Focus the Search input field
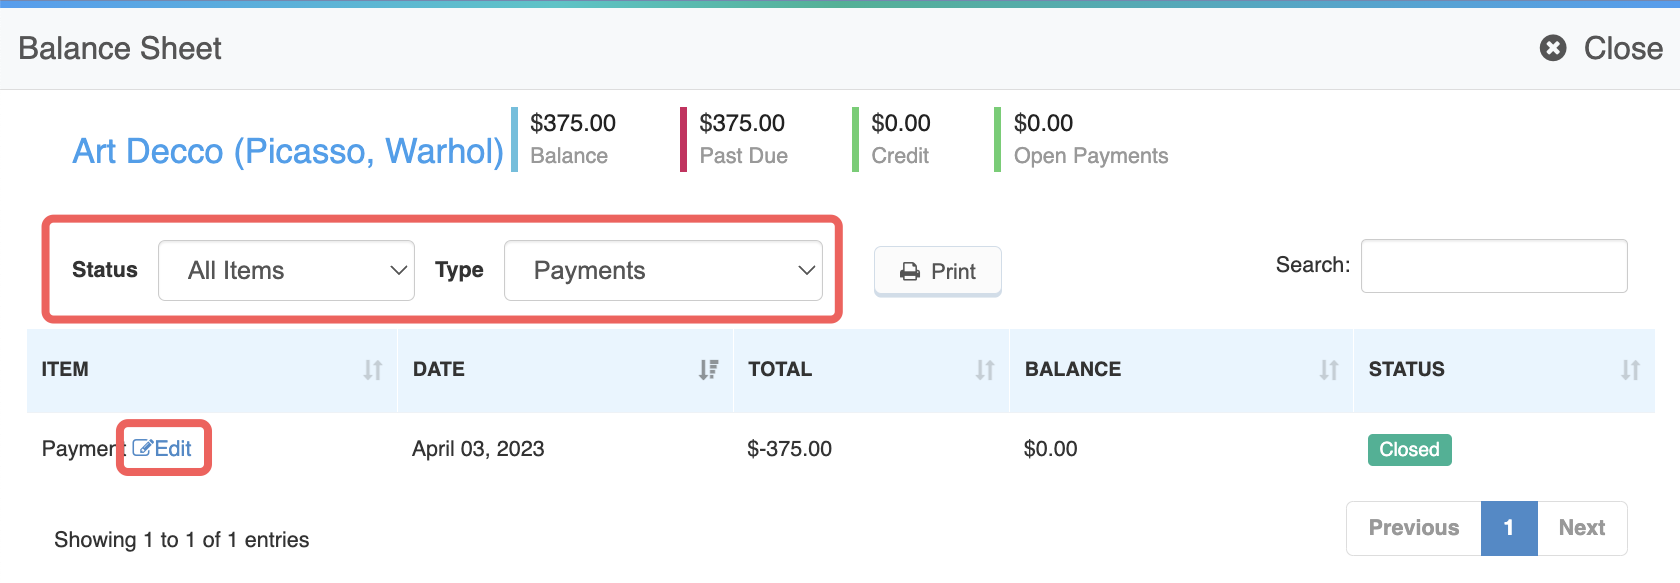1680x583 pixels. coord(1494,266)
